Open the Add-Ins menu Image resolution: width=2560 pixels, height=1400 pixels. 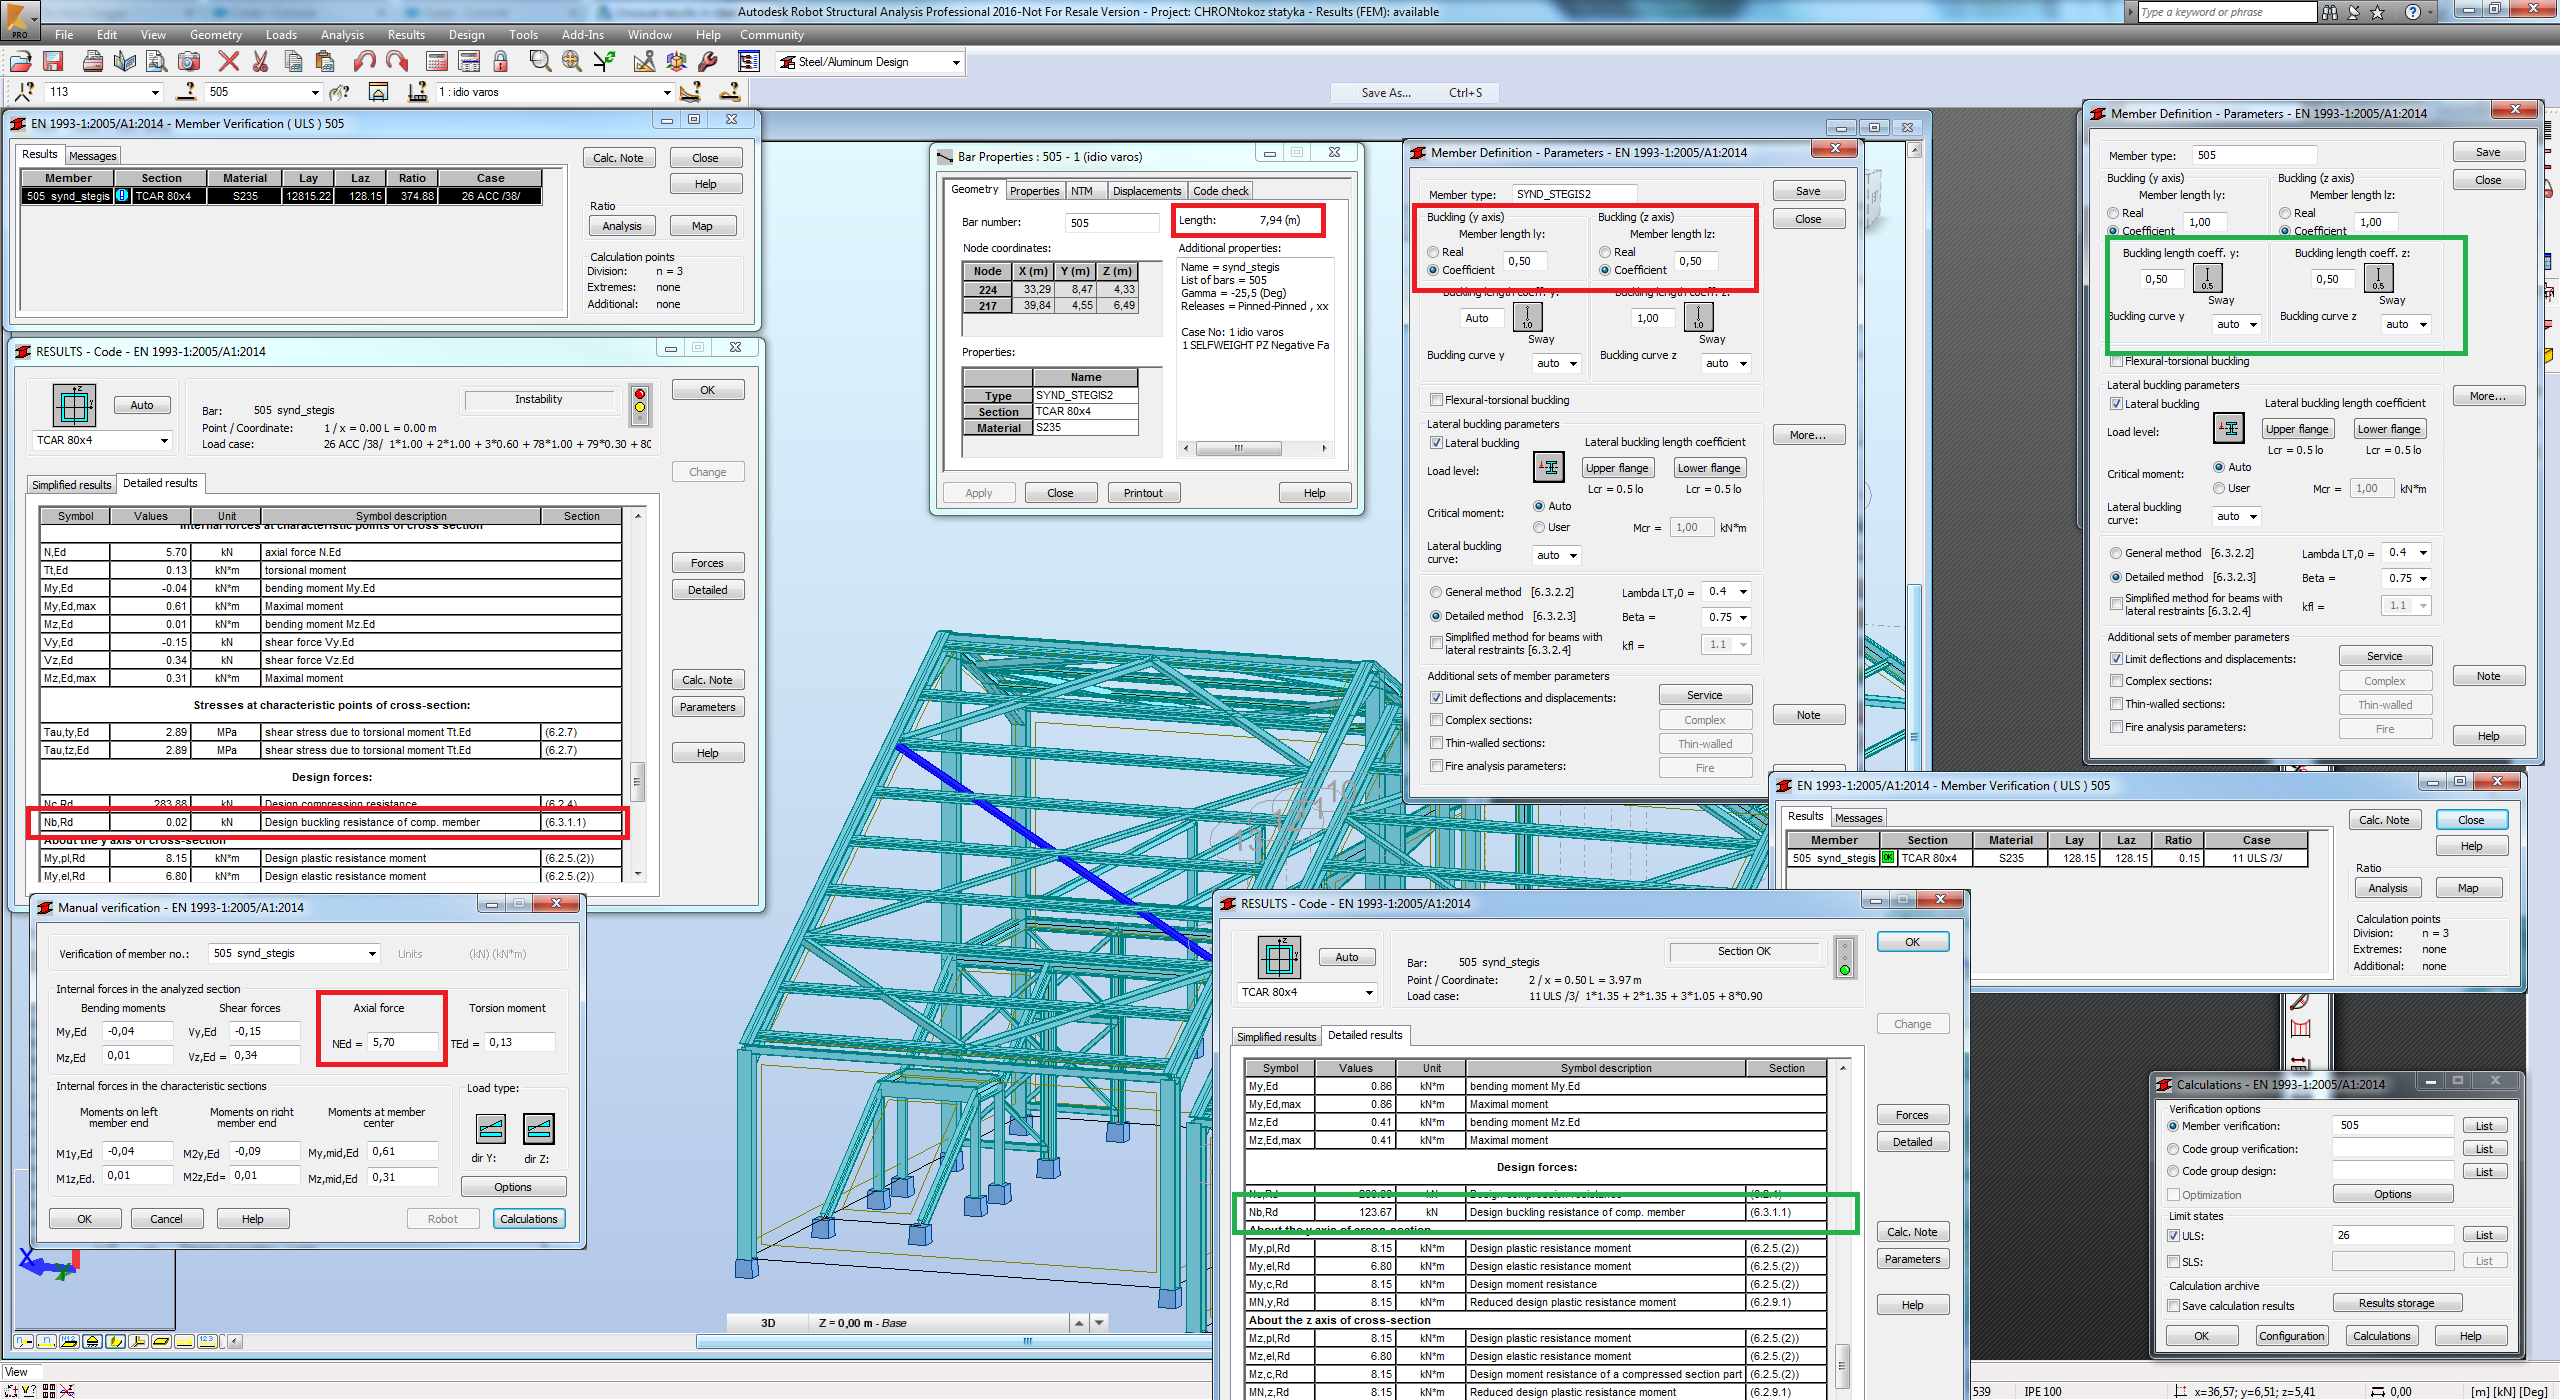[x=583, y=35]
